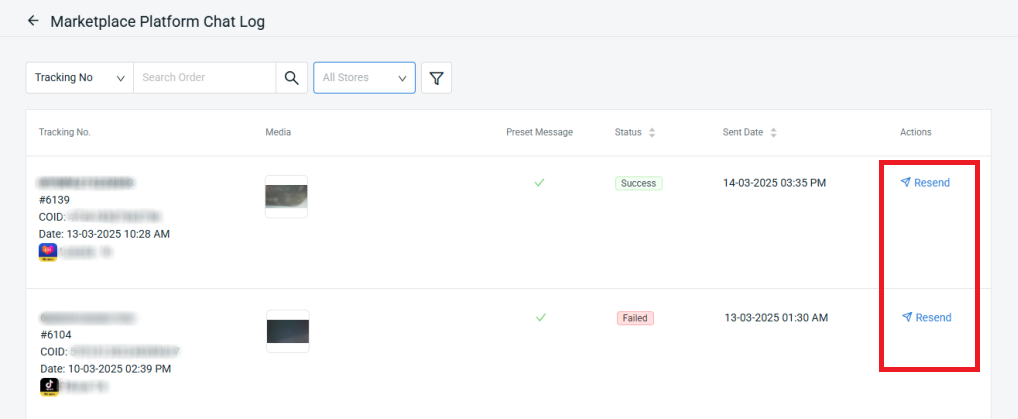Expand the Tracking No search type dropdown
Screen dimensions: 1018x419
[x=79, y=78]
